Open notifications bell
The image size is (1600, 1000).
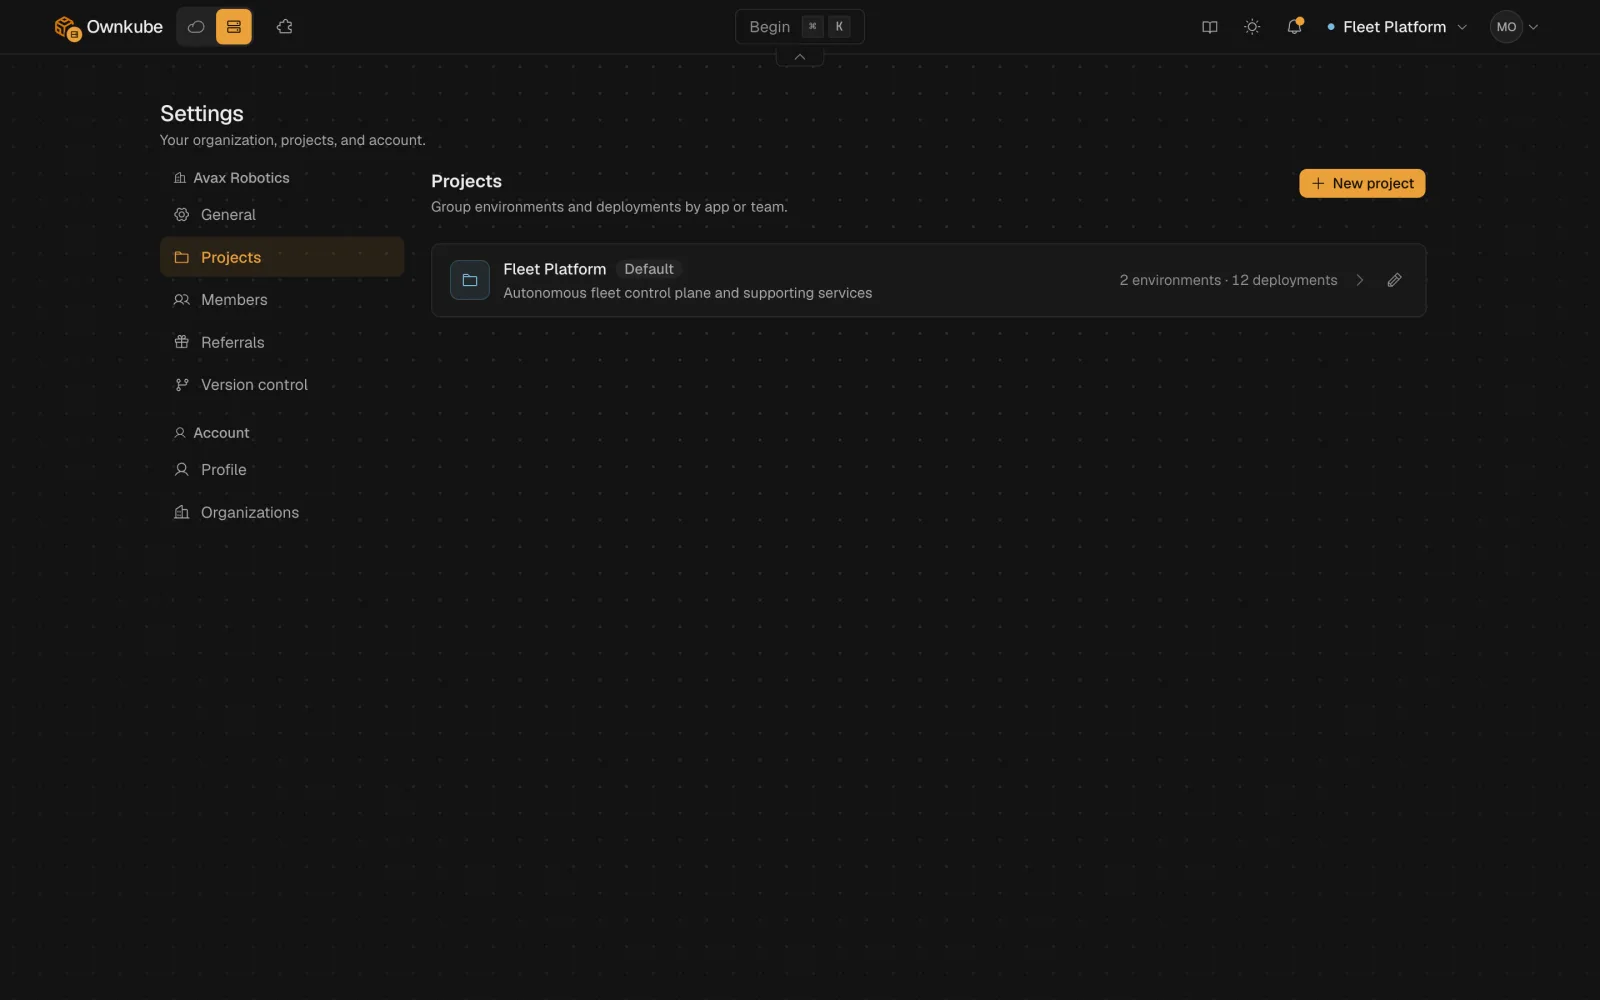coord(1294,27)
